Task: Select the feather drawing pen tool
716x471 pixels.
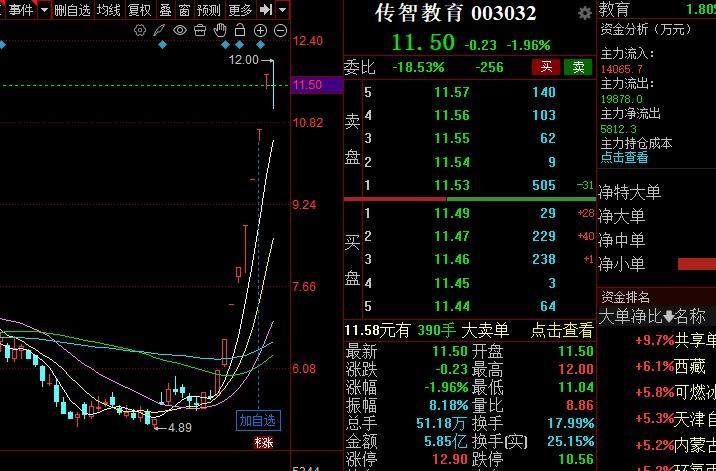Action: coord(159,31)
